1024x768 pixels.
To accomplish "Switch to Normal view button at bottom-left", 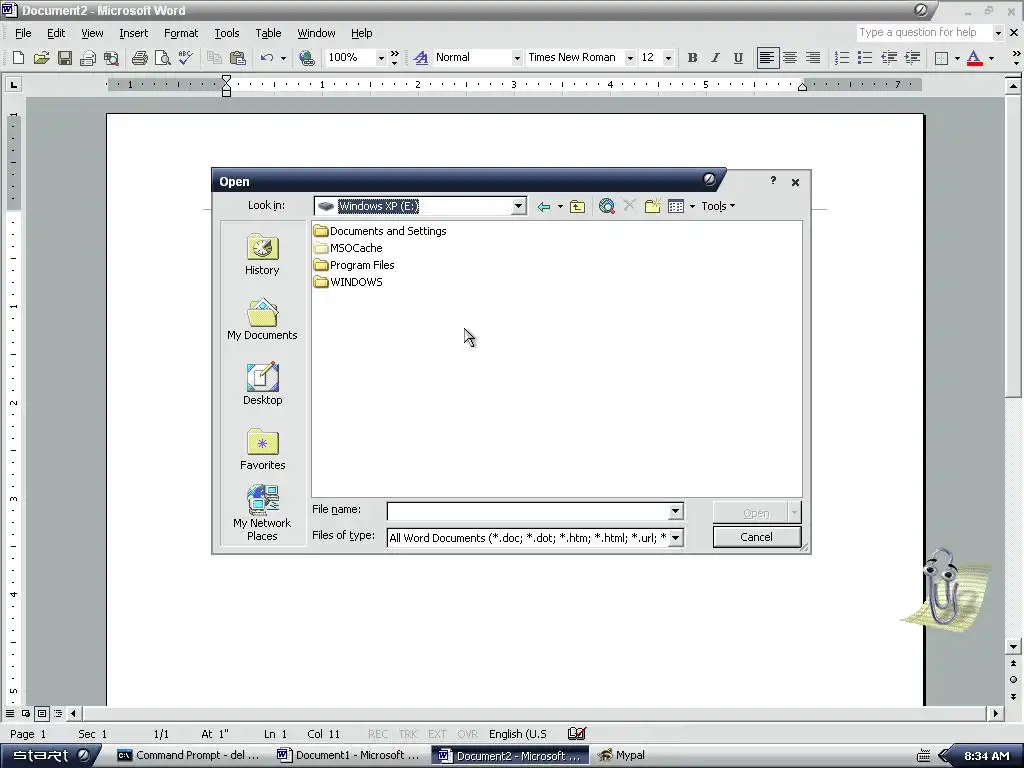I will (10, 714).
